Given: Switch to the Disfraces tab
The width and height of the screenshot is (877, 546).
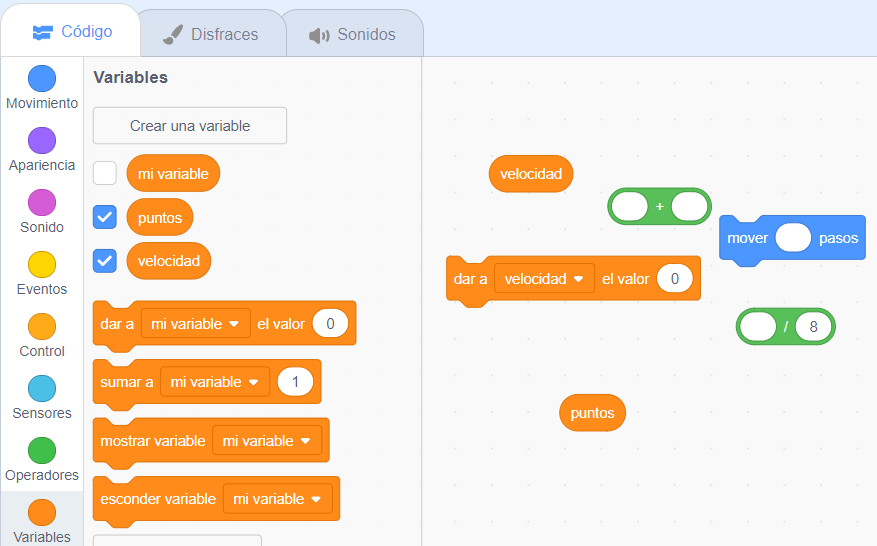Looking at the screenshot, I should click(x=212, y=34).
